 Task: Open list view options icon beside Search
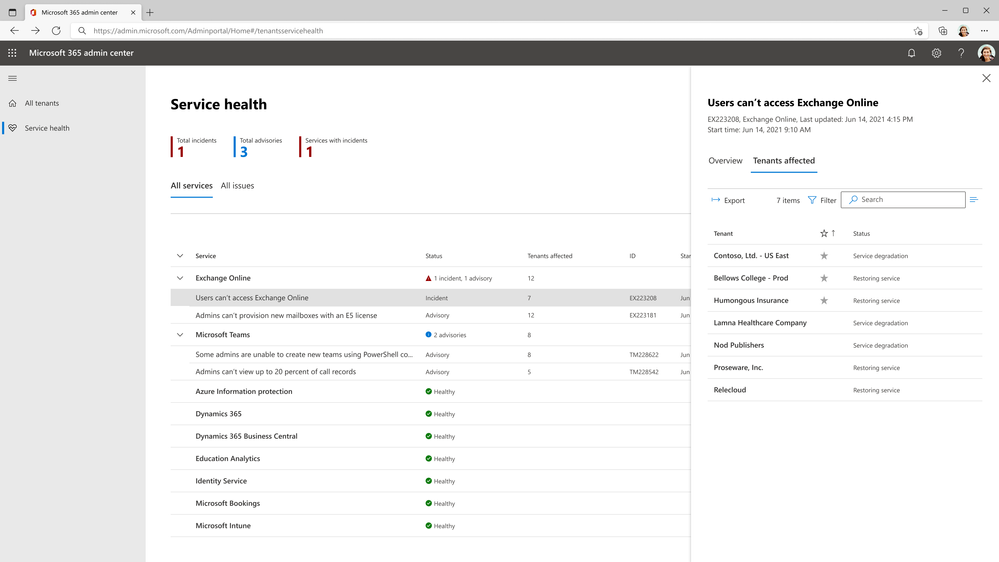[x=974, y=200]
